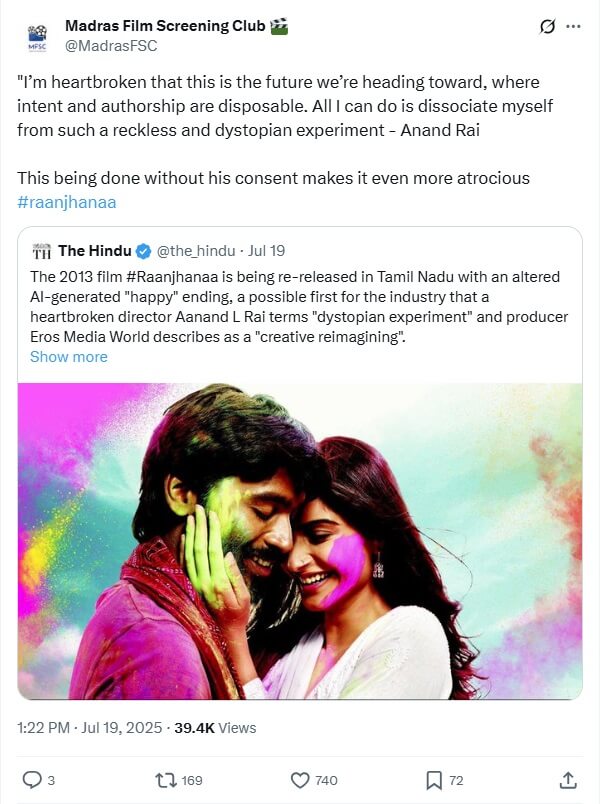600x804 pixels.
Task: View the Raanjhanaa movie still image
Action: (300, 540)
